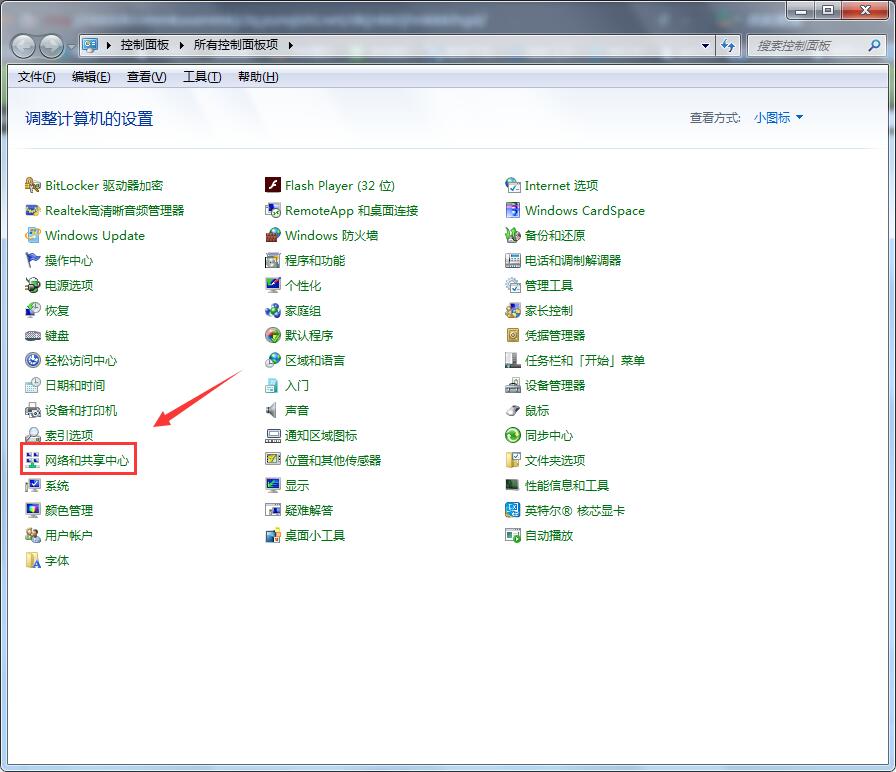Screen dimensions: 896x772
Task: Open the Windows Update link
Action: (x=95, y=235)
